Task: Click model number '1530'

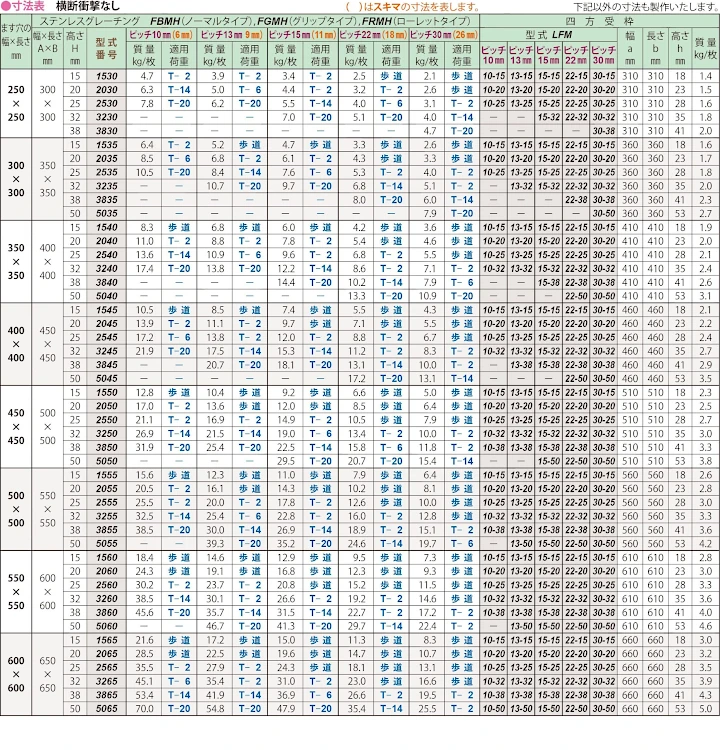Action: [x=106, y=76]
